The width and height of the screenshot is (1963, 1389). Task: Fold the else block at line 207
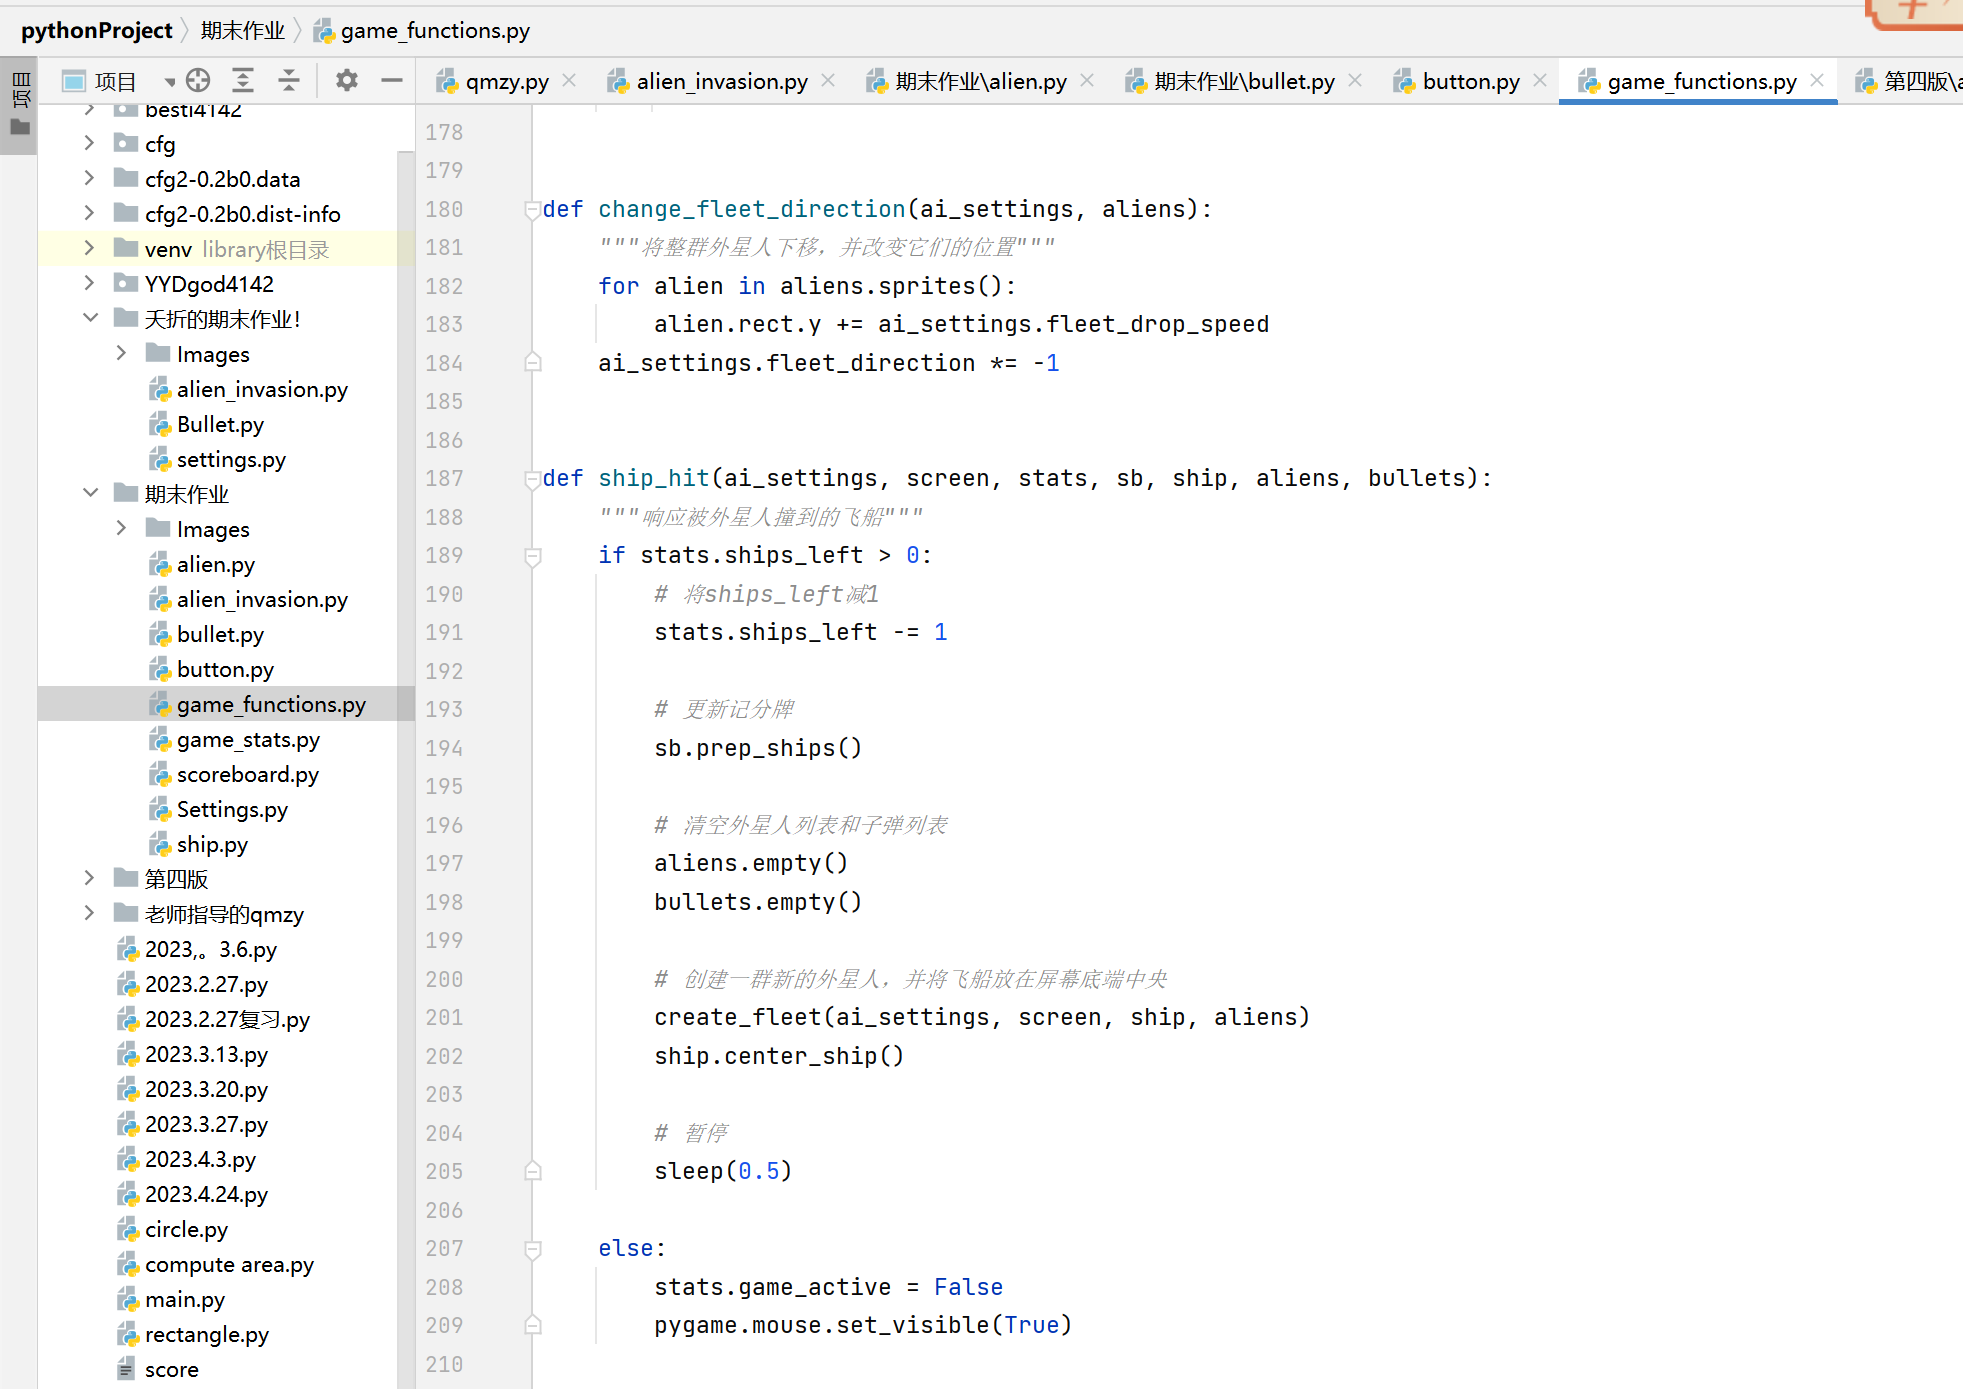tap(533, 1248)
